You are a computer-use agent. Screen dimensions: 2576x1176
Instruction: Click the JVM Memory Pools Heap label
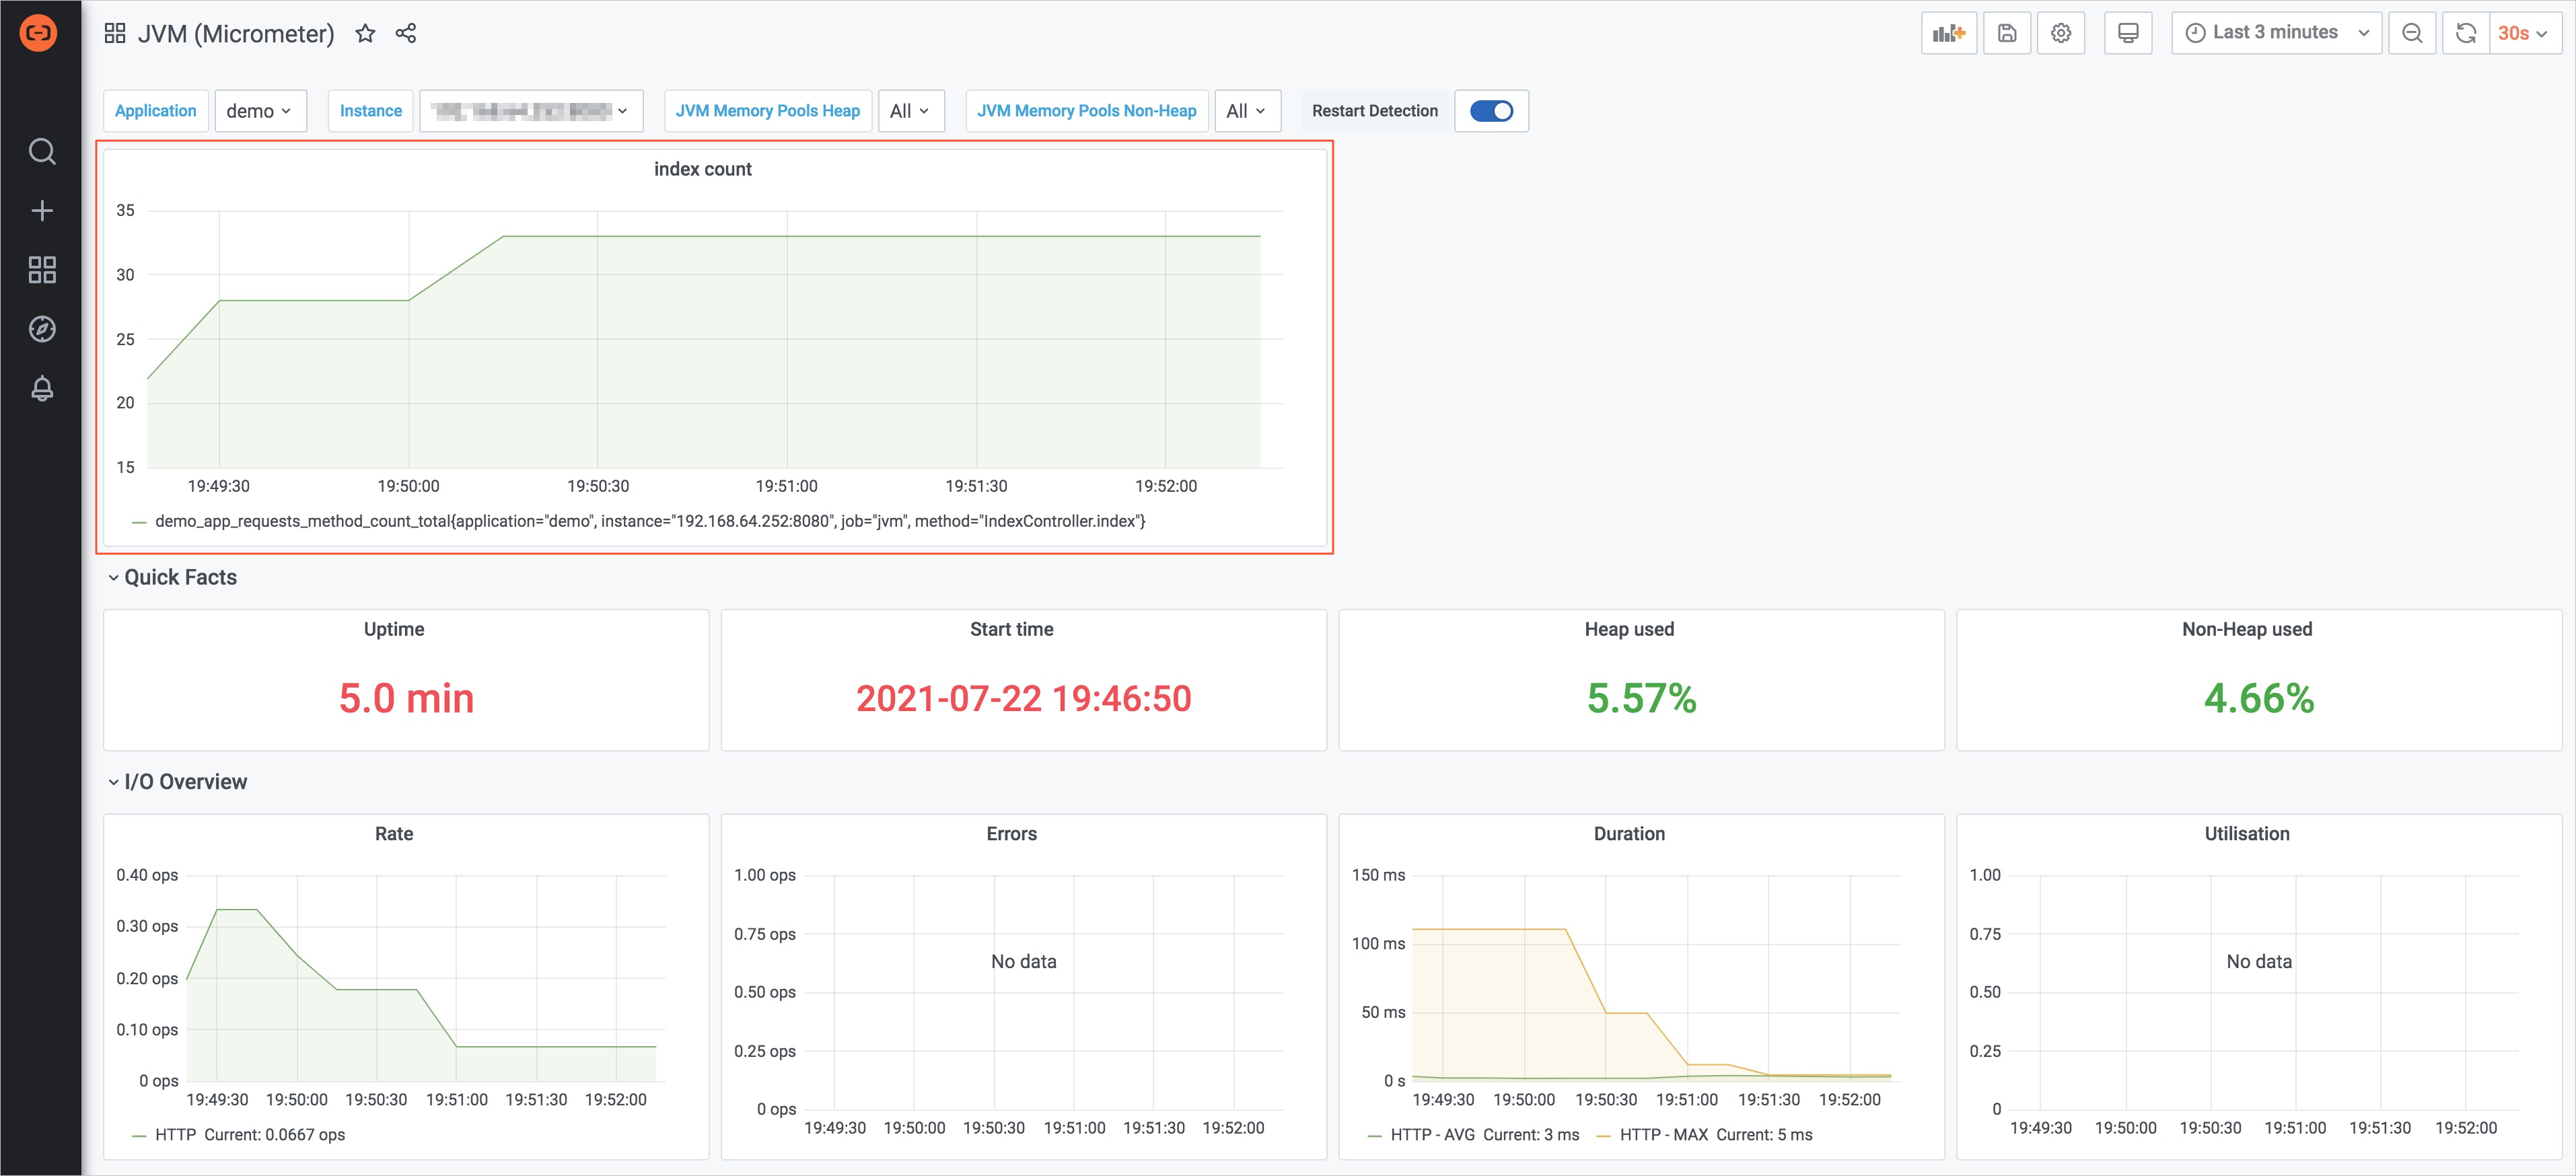[768, 111]
